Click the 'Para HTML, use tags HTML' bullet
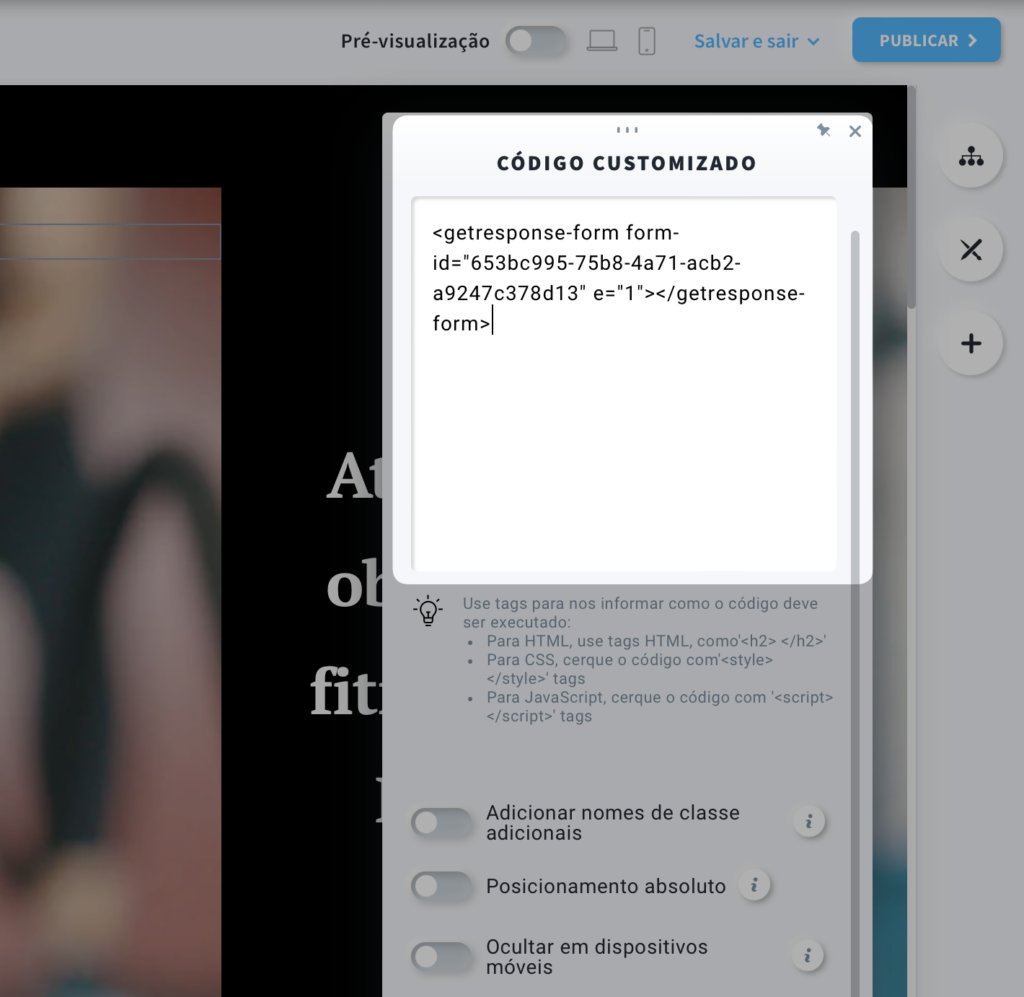This screenshot has width=1024, height=997. (x=656, y=641)
